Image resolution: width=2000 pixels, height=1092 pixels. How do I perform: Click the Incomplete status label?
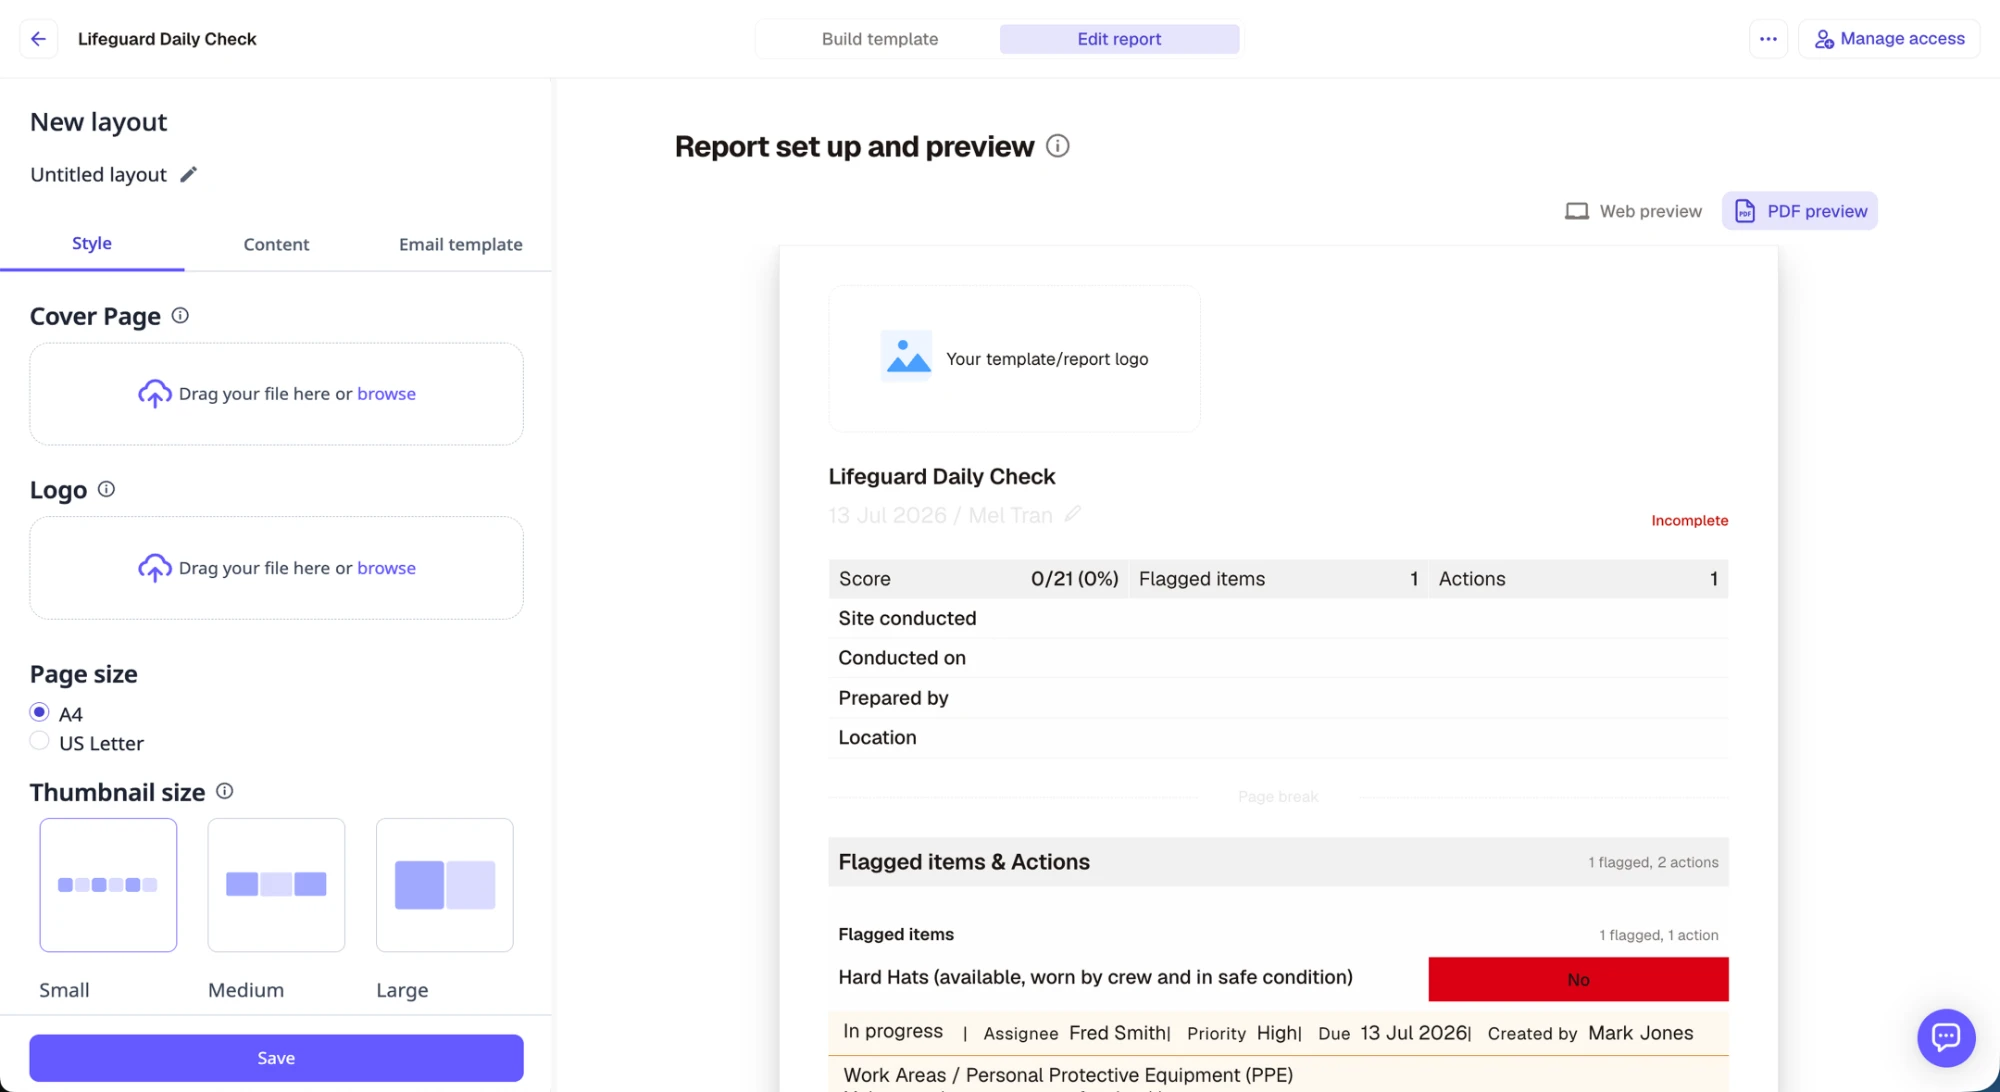click(x=1689, y=520)
